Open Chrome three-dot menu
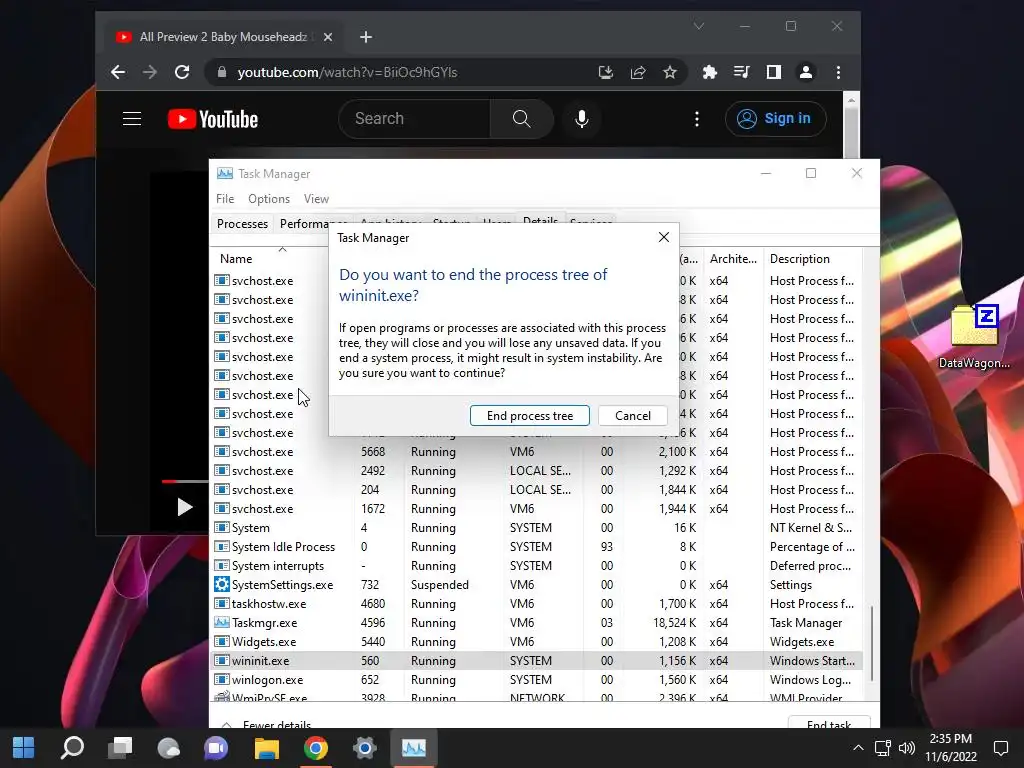Image resolution: width=1024 pixels, height=768 pixels. point(839,72)
